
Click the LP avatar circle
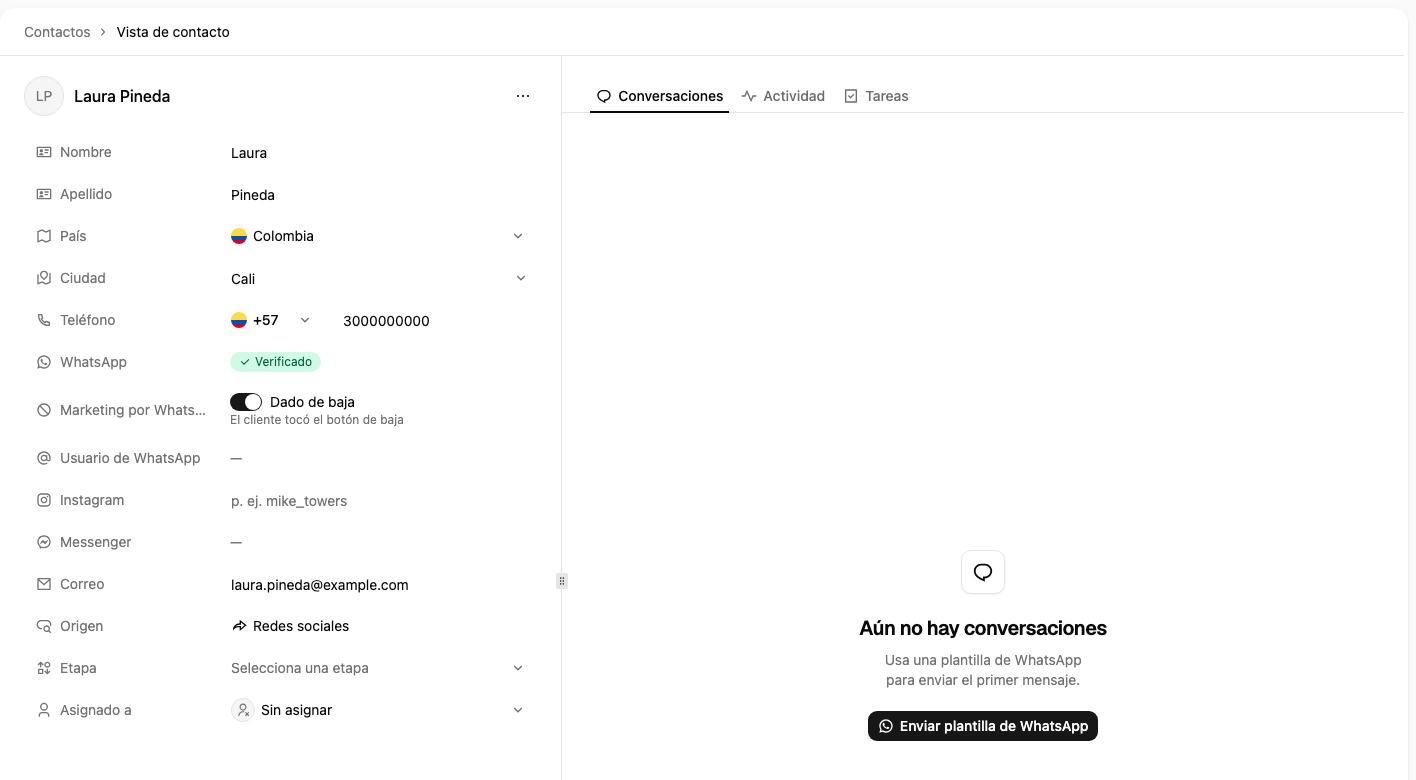pyautogui.click(x=44, y=96)
